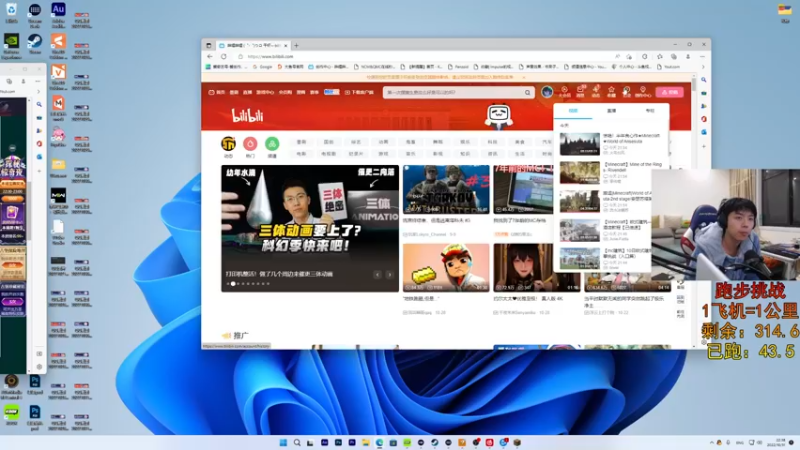Open Steam from the taskbar
Image resolution: width=800 pixels, height=450 pixels.
pos(435,442)
